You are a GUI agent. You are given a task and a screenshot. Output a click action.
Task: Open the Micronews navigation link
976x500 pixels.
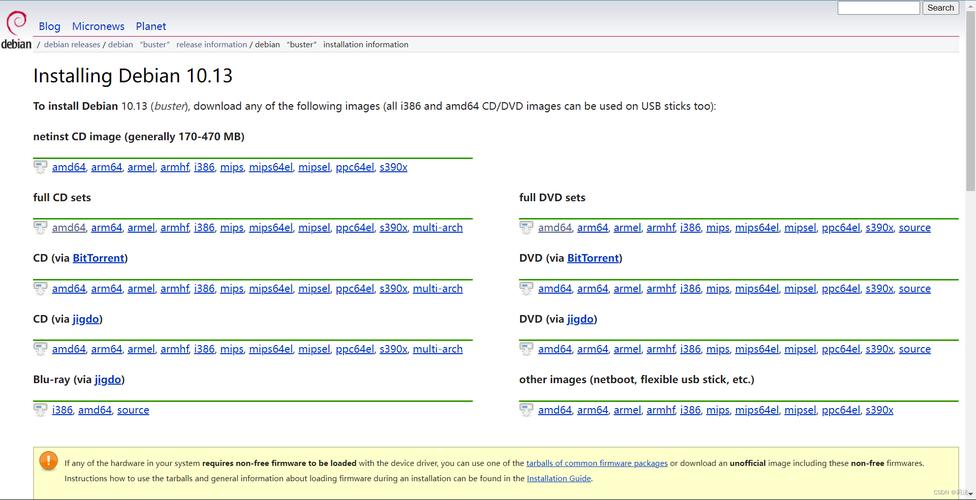tap(98, 26)
